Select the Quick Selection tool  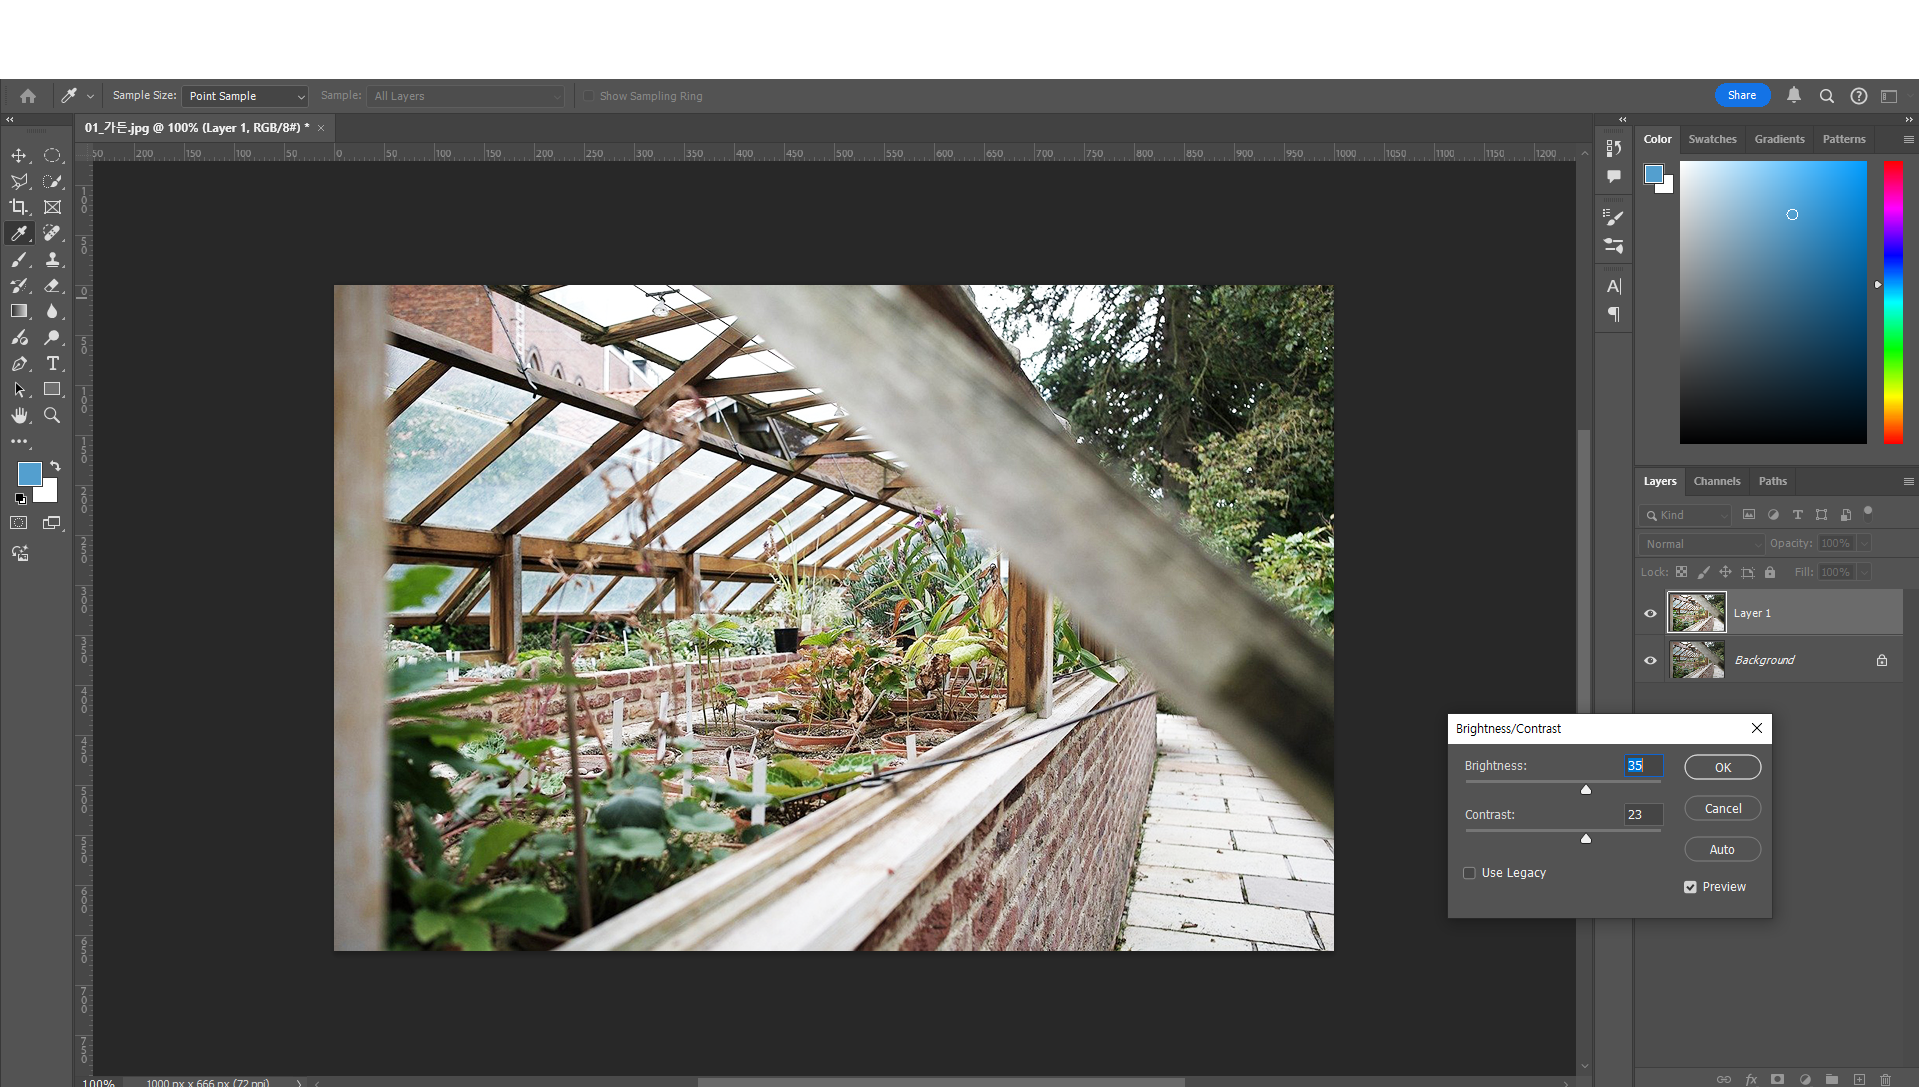pos(52,181)
